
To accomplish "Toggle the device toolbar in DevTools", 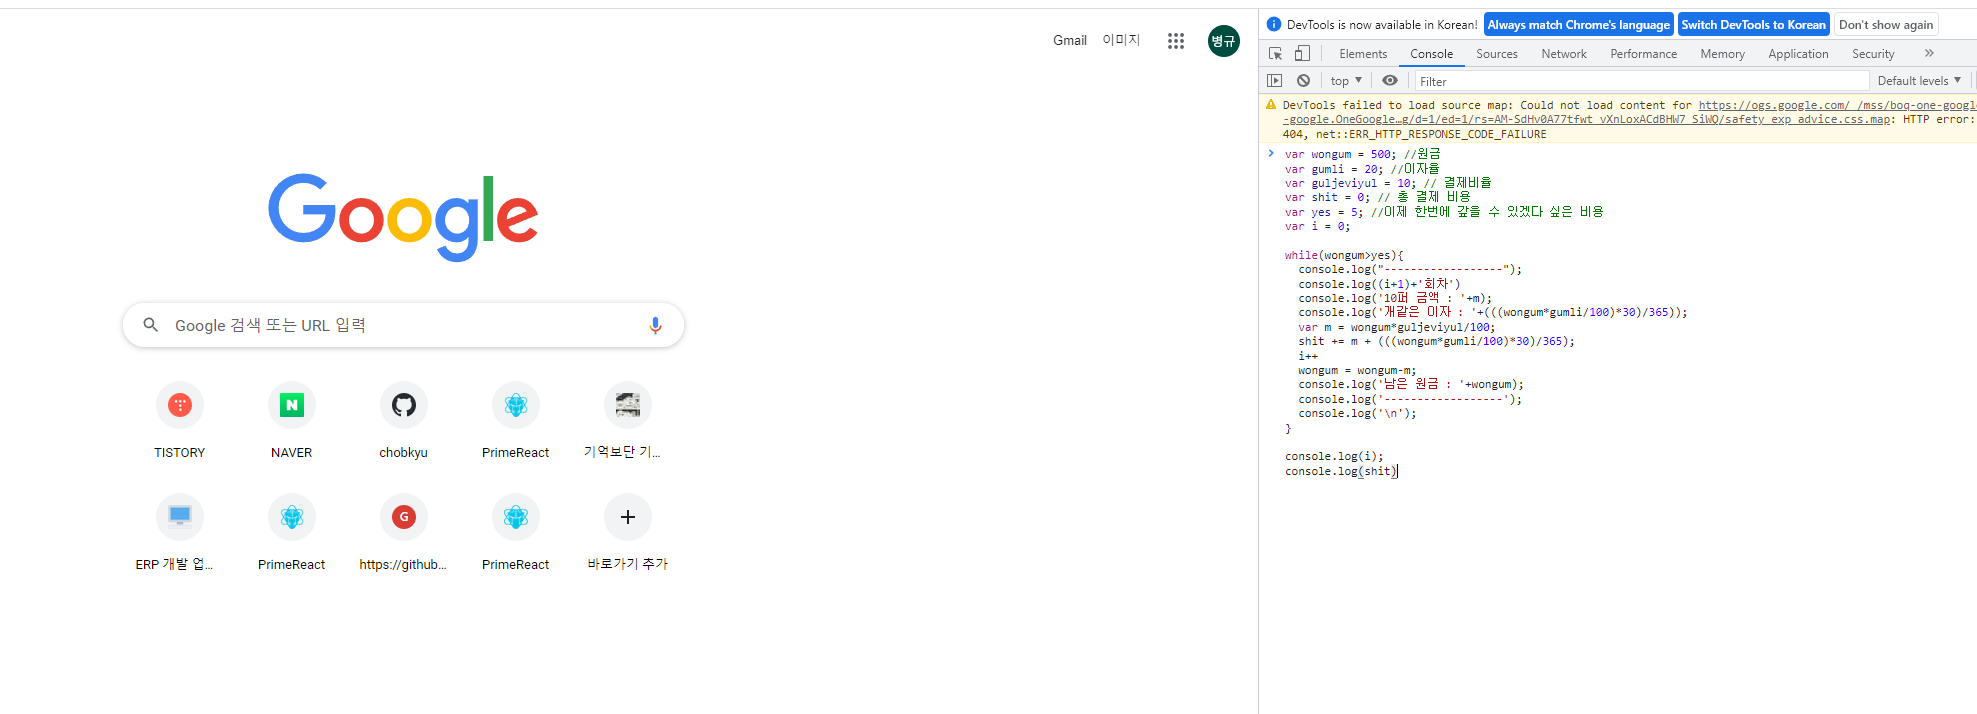I will (x=1302, y=54).
